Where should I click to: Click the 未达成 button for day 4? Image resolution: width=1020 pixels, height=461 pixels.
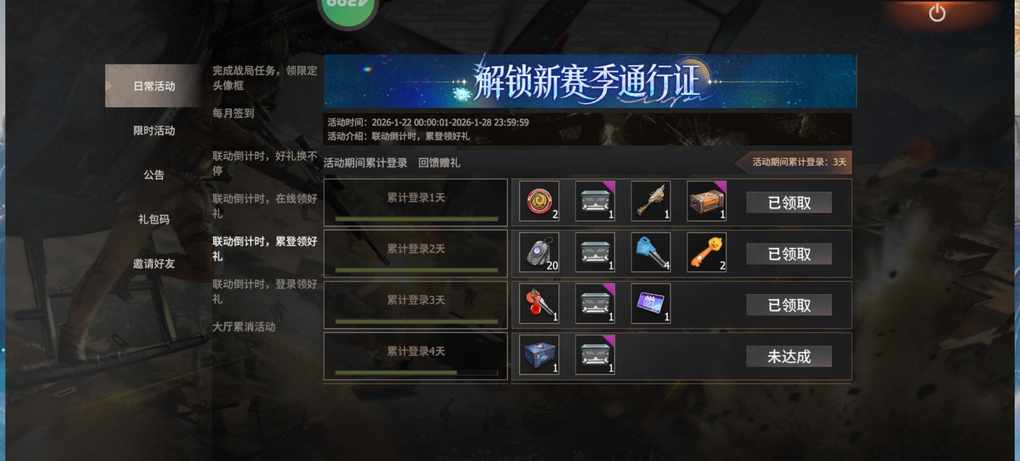789,356
